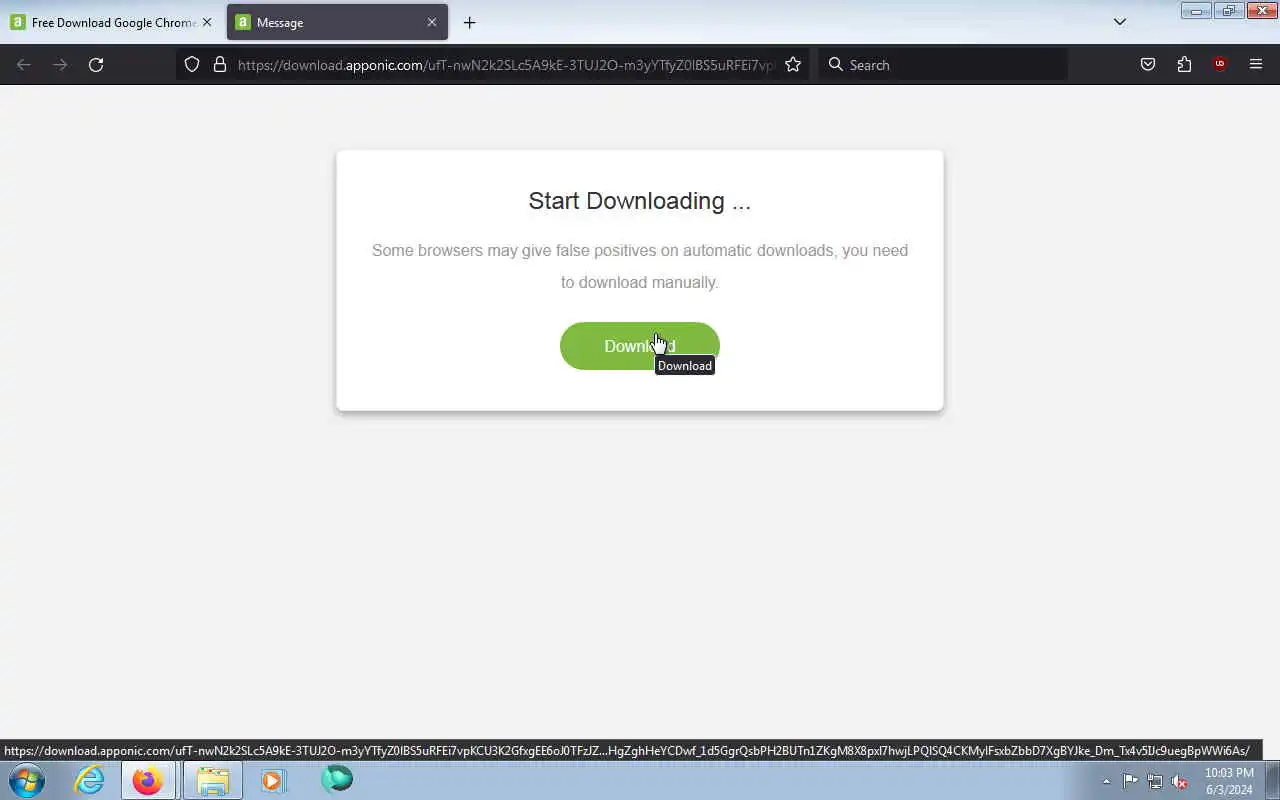Viewport: 1280px width, 800px height.
Task: Click the Message tab favicon
Action: point(242,22)
